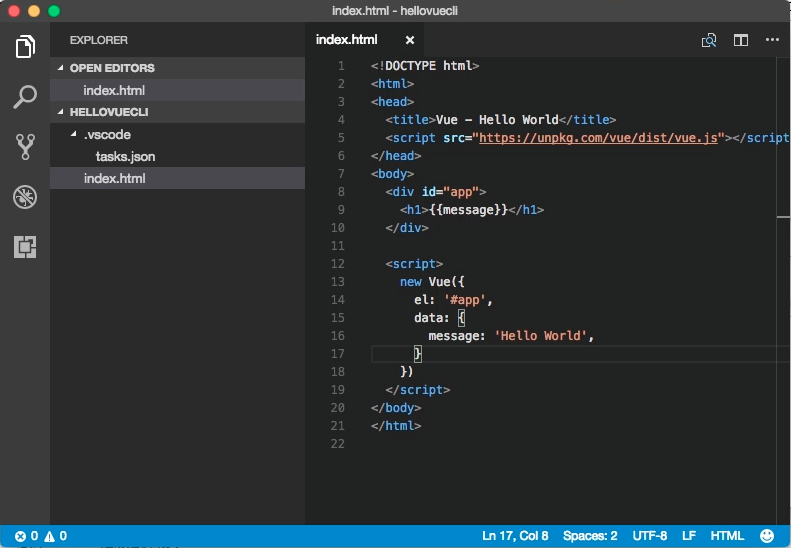Click the Open Preview icon in editor toolbar
Screen dimensions: 791x548
click(709, 40)
